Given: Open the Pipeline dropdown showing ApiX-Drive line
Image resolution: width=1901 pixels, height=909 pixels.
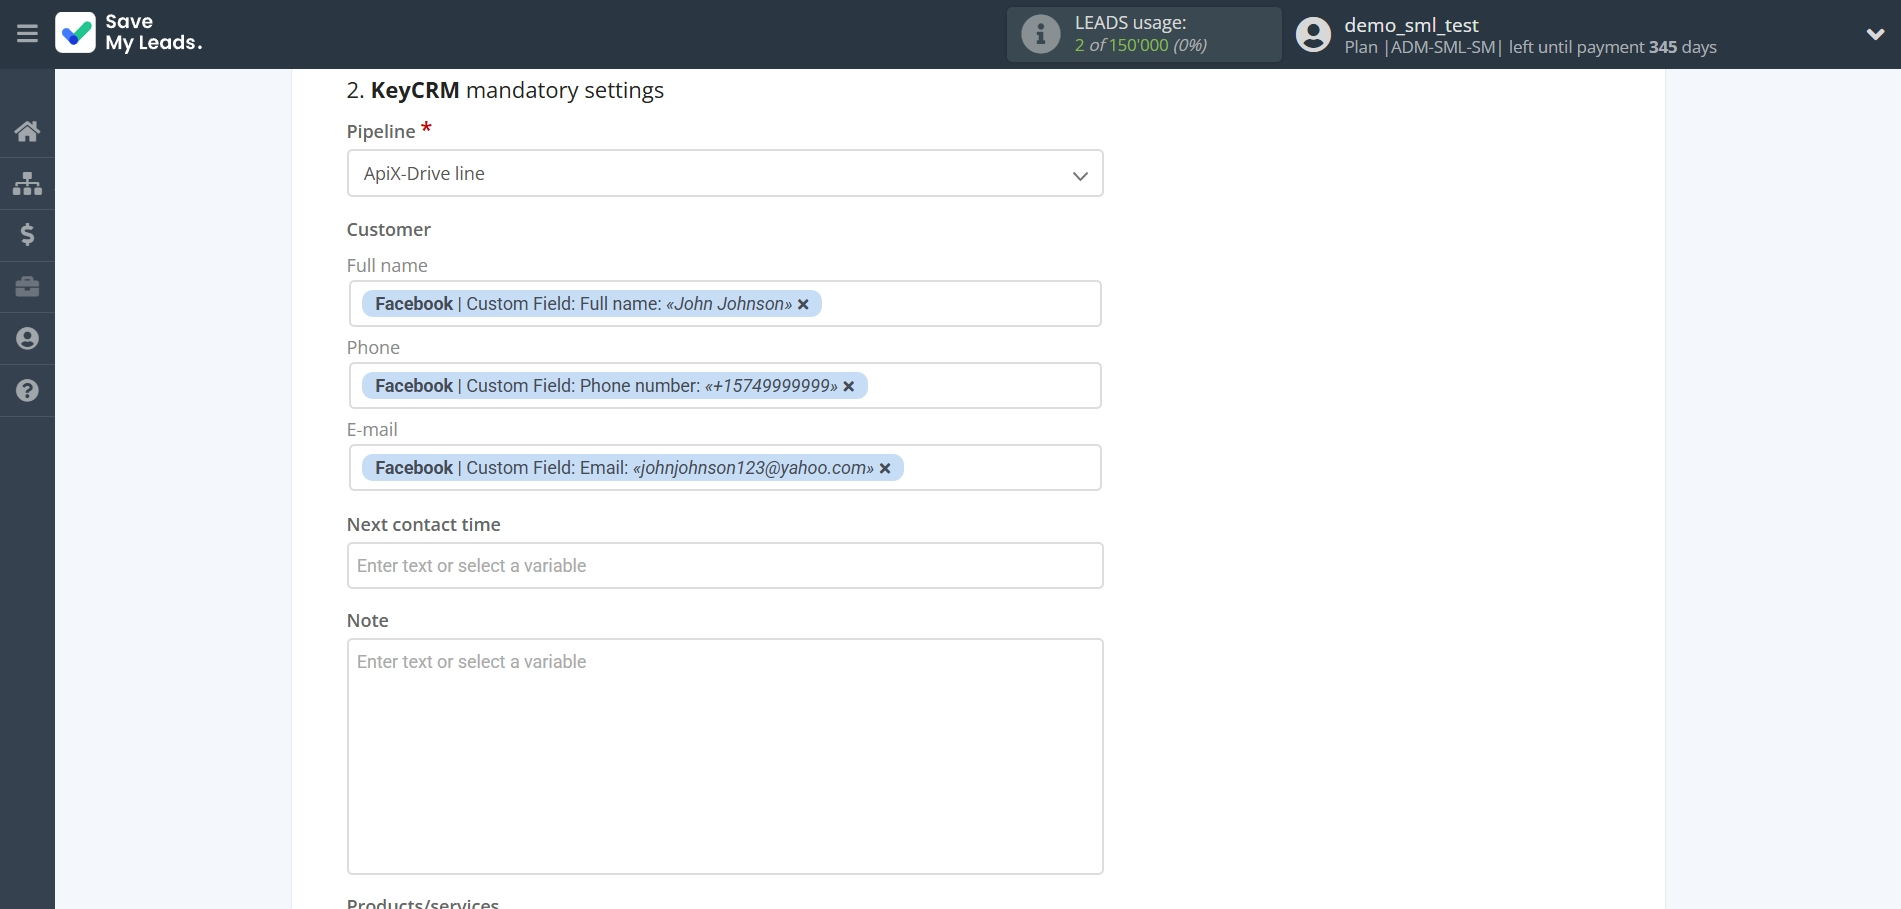Looking at the screenshot, I should (724, 173).
